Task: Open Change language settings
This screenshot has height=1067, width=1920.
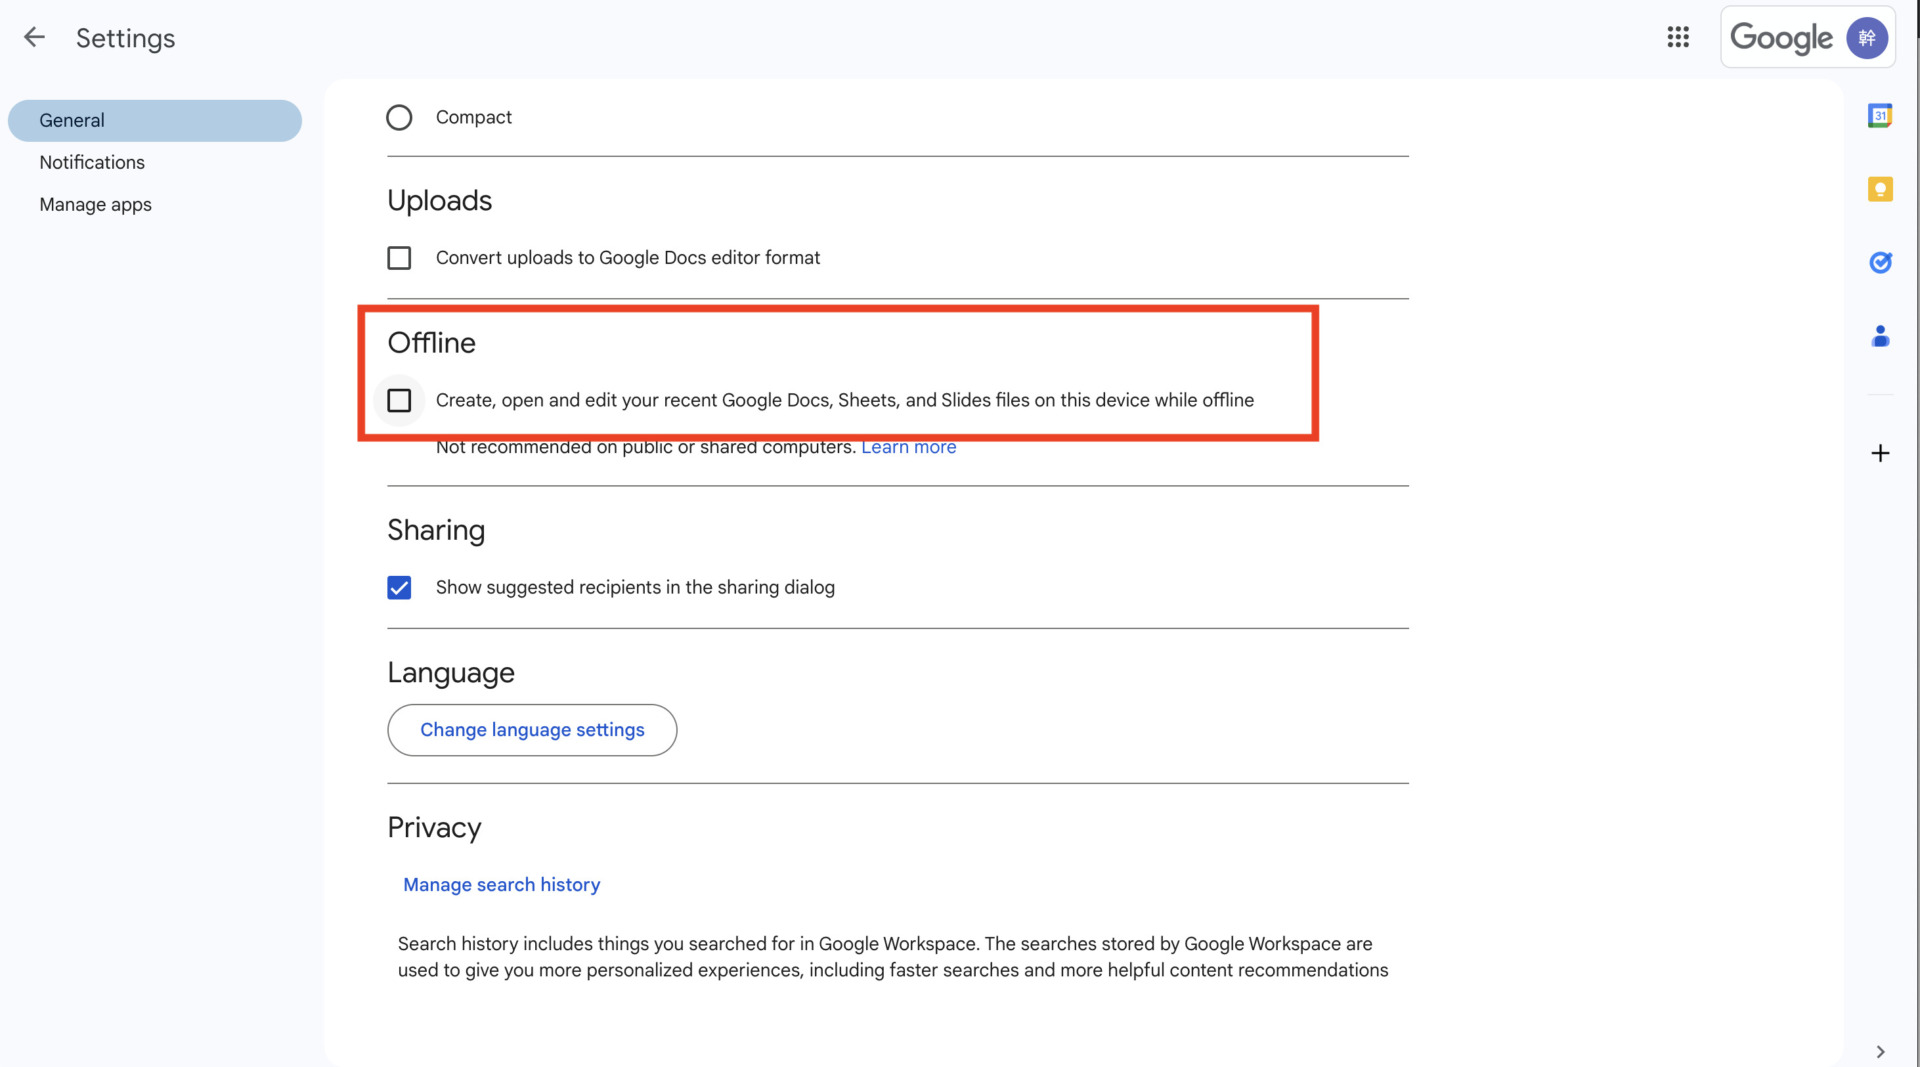Action: (532, 730)
